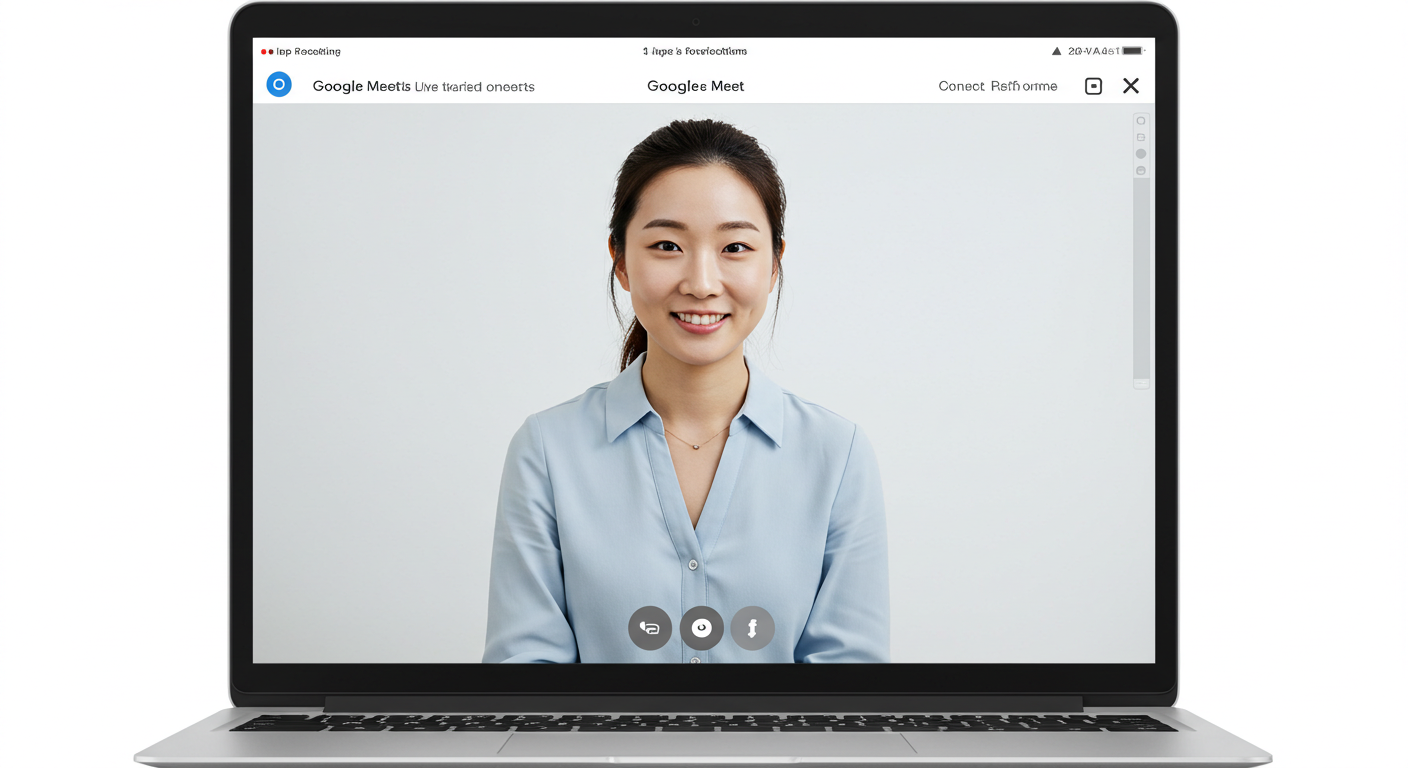Click the vertical scrollbar track on right

click(1141, 280)
